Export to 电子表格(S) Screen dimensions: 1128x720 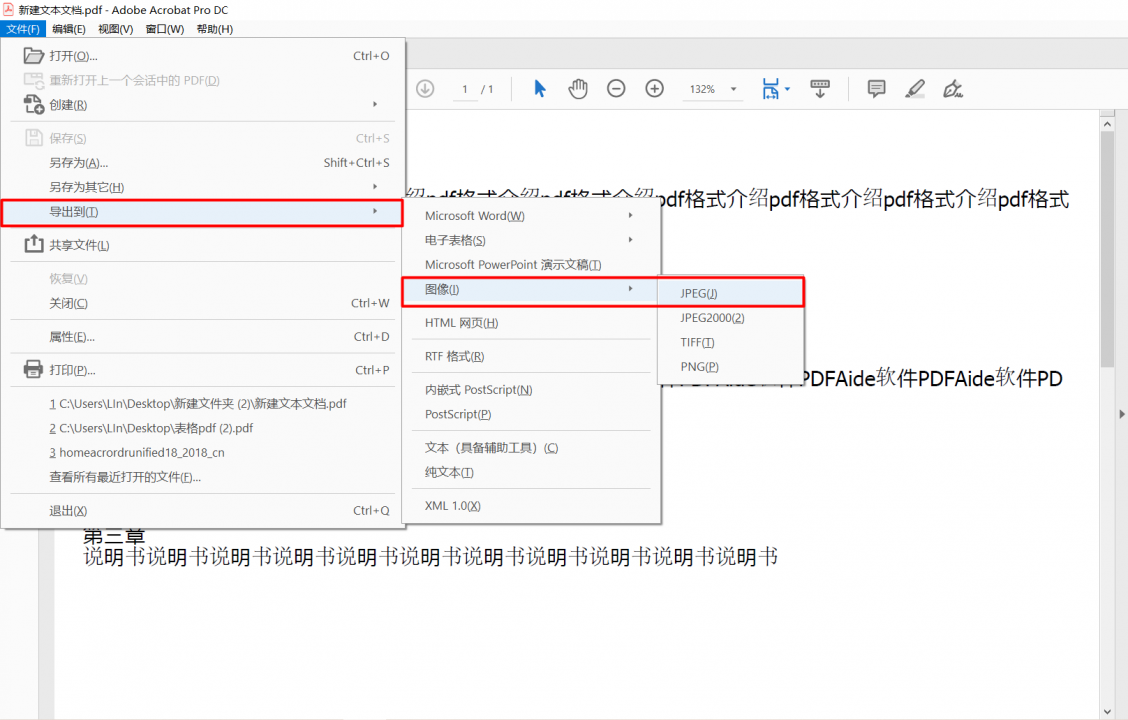coord(531,240)
